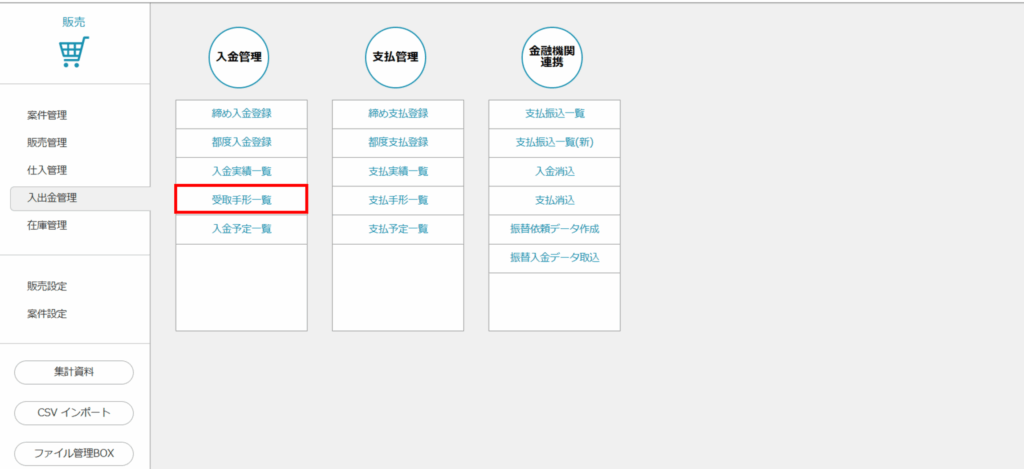Screen dimensions: 1024x469
Task: Click the 金融機関連携 circle icon
Action: 553,57
